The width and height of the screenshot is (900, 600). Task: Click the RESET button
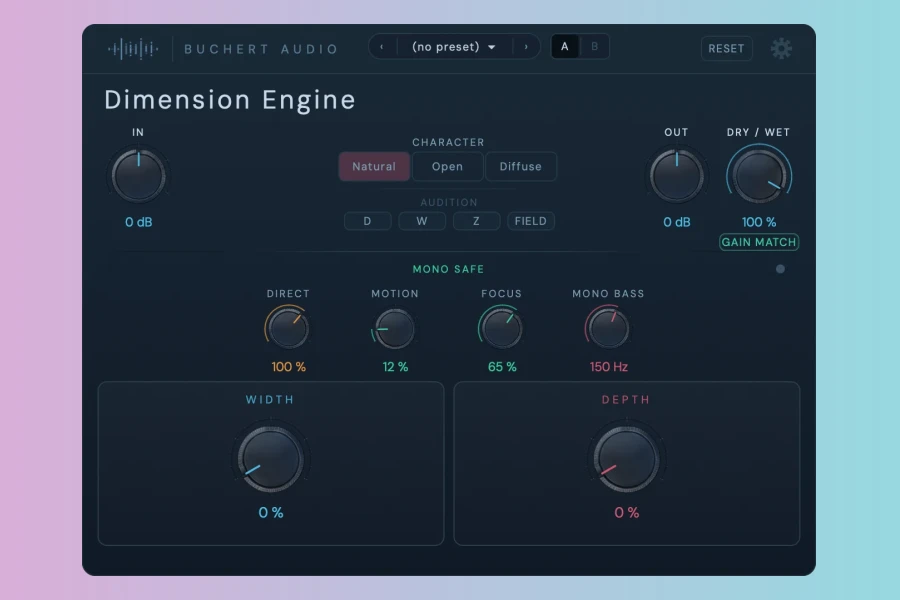coord(726,49)
